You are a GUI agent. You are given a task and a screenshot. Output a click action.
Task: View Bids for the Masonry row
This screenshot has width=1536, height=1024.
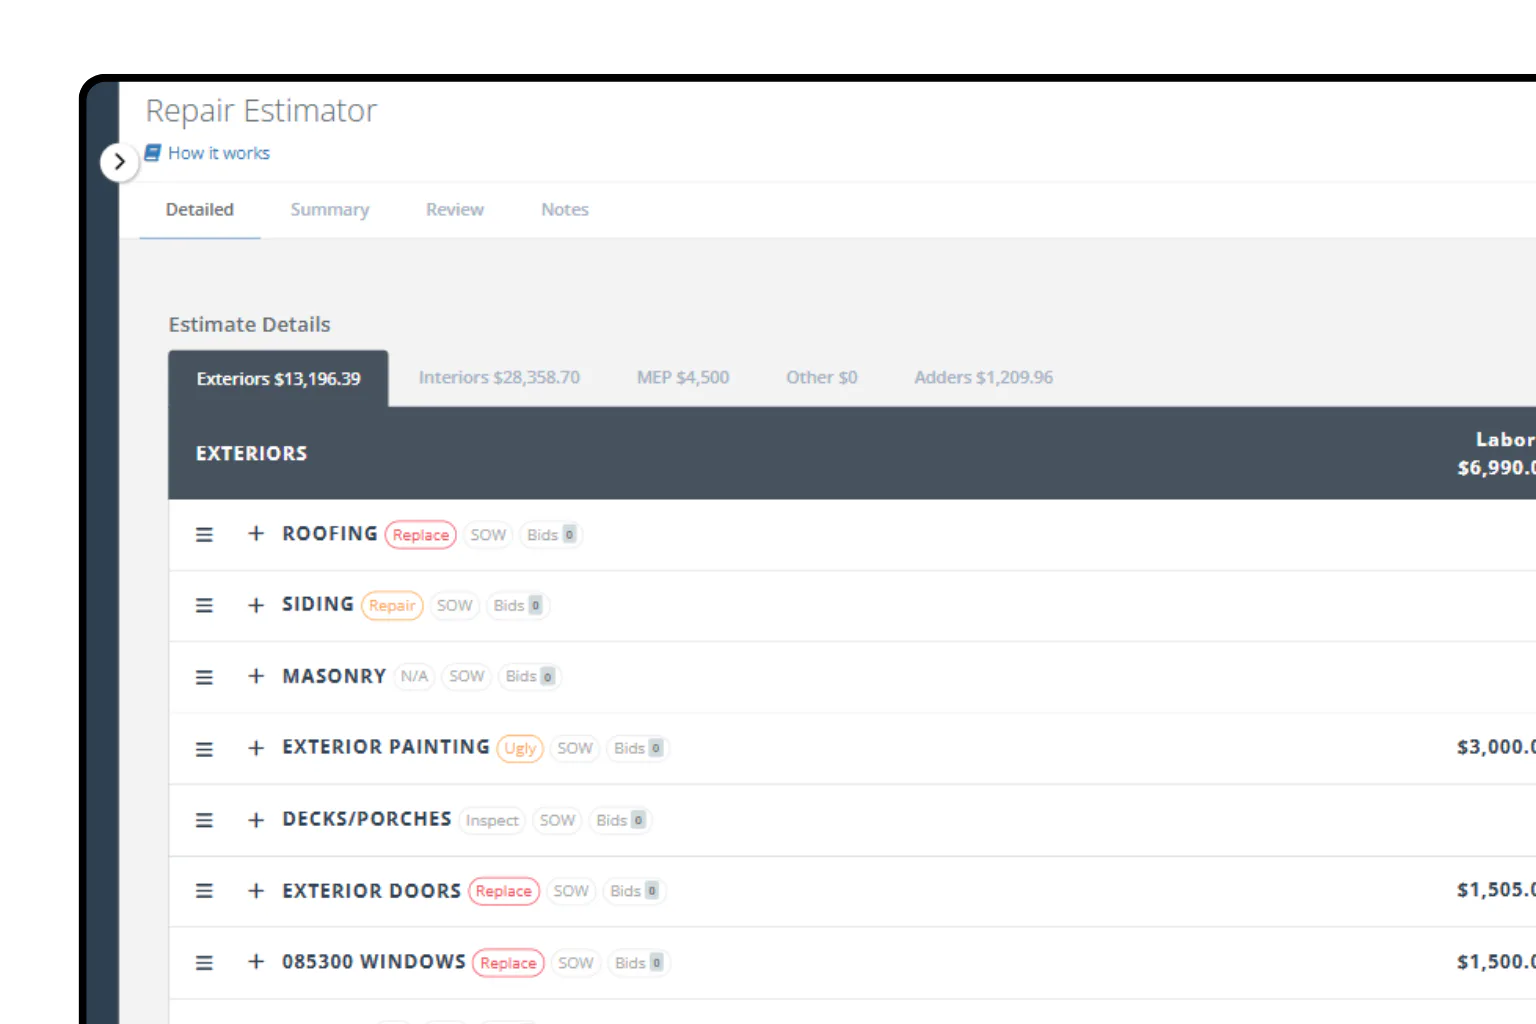529,677
